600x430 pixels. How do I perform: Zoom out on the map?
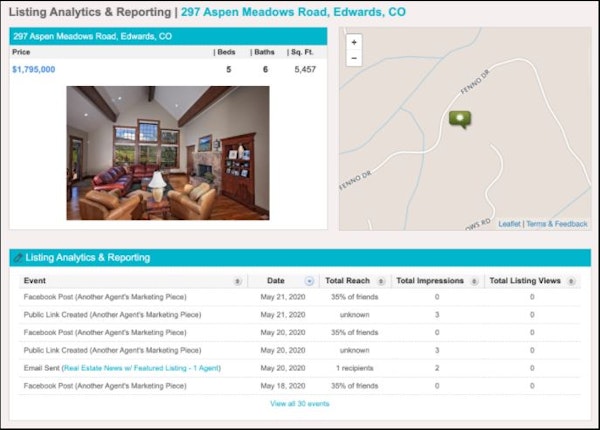coord(354,59)
